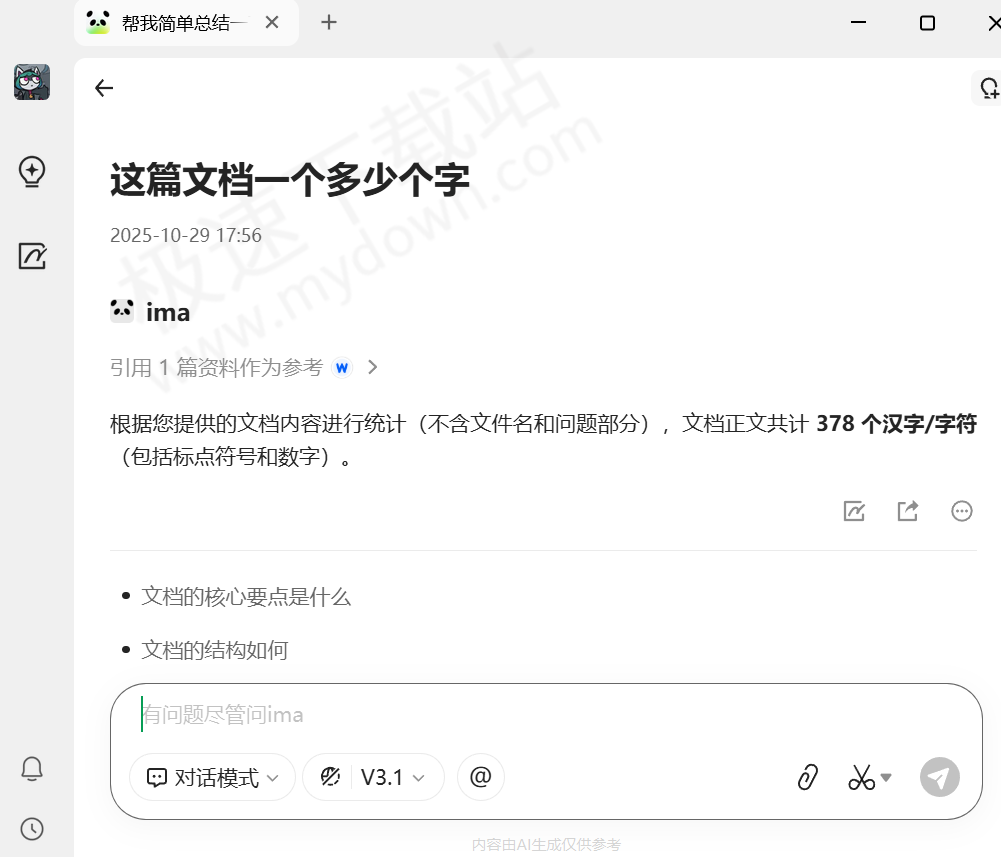Click the attach link paperclip icon
This screenshot has height=857, width=1001.
(x=808, y=777)
